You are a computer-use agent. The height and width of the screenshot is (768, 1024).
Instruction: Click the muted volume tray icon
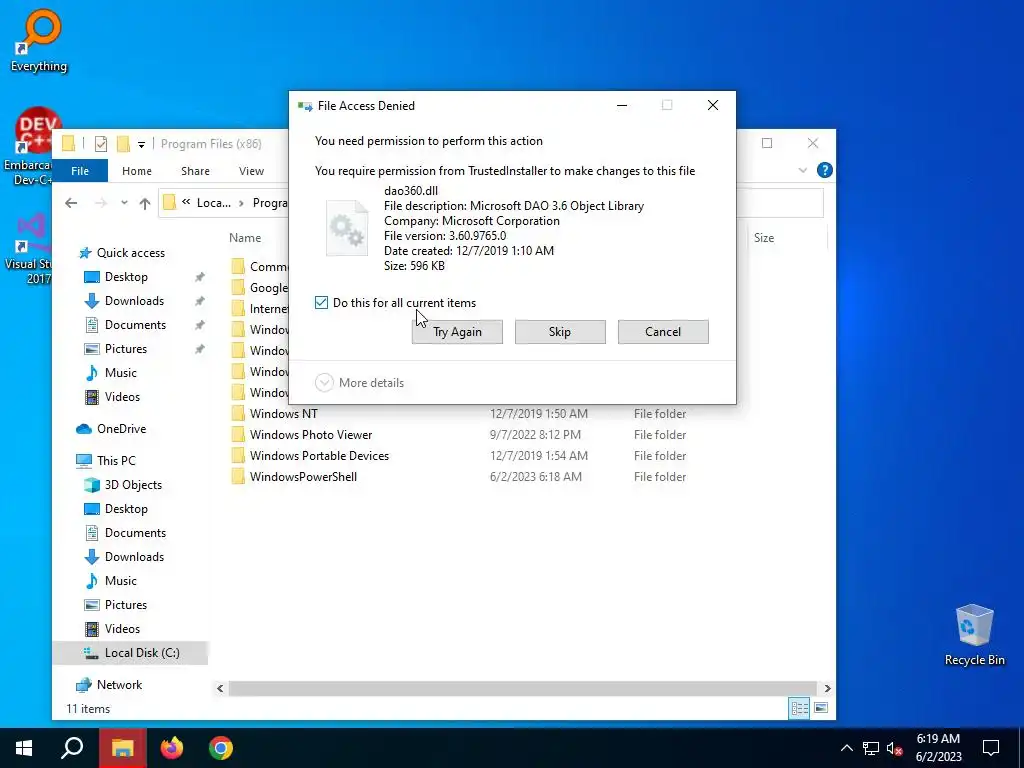[x=895, y=748]
